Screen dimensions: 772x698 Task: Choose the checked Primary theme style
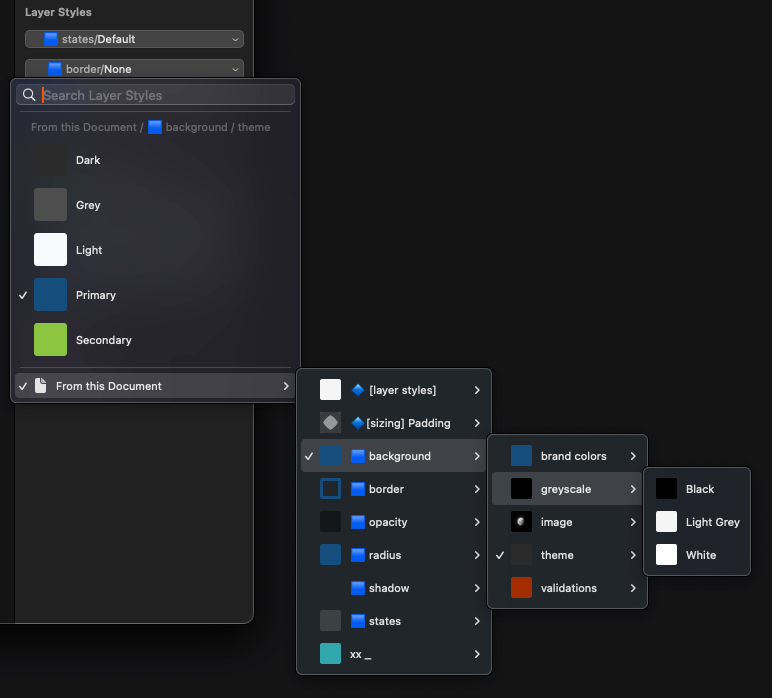pyautogui.click(x=155, y=295)
